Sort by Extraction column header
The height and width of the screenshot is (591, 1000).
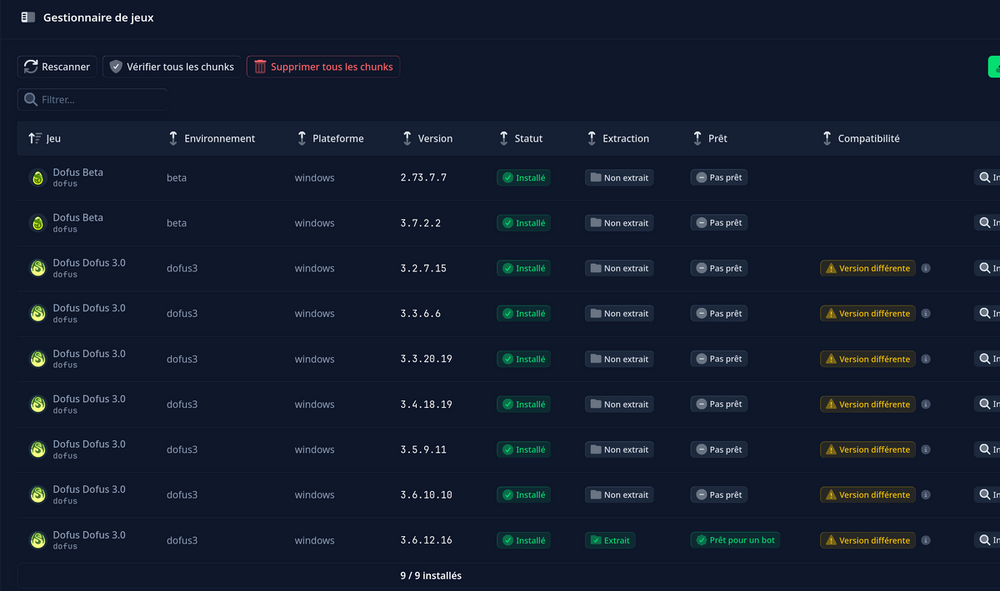coord(617,138)
